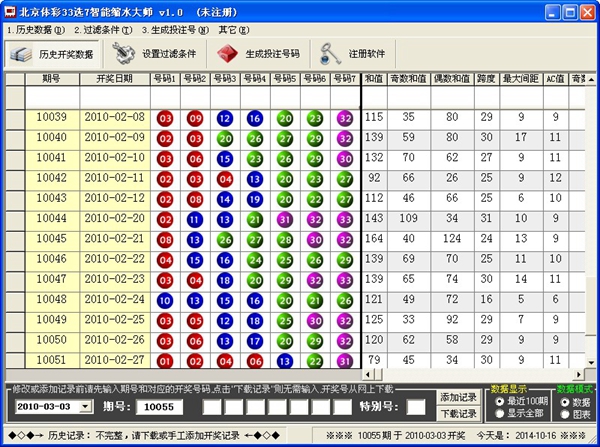Close the 智能缩水大师 window
Image resolution: width=600 pixels, height=447 pixels.
[588, 13]
